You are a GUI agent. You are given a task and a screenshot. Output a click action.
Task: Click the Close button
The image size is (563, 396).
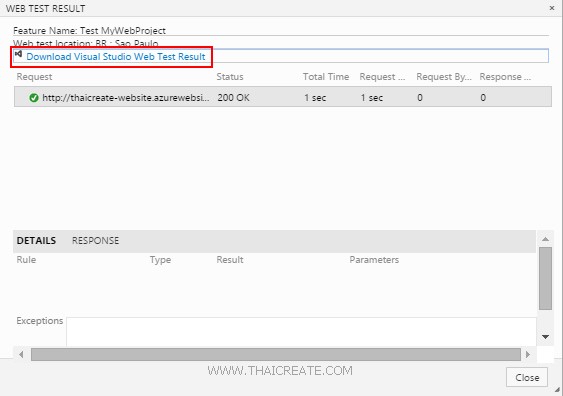point(527,377)
